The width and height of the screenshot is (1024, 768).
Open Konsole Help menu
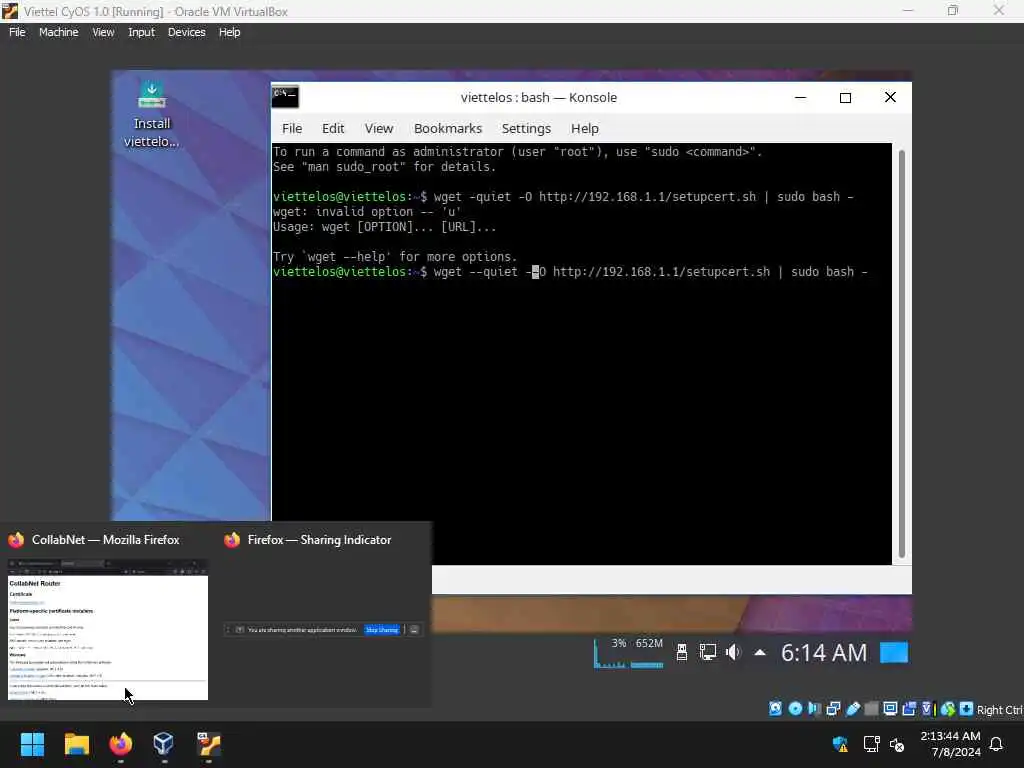584,129
